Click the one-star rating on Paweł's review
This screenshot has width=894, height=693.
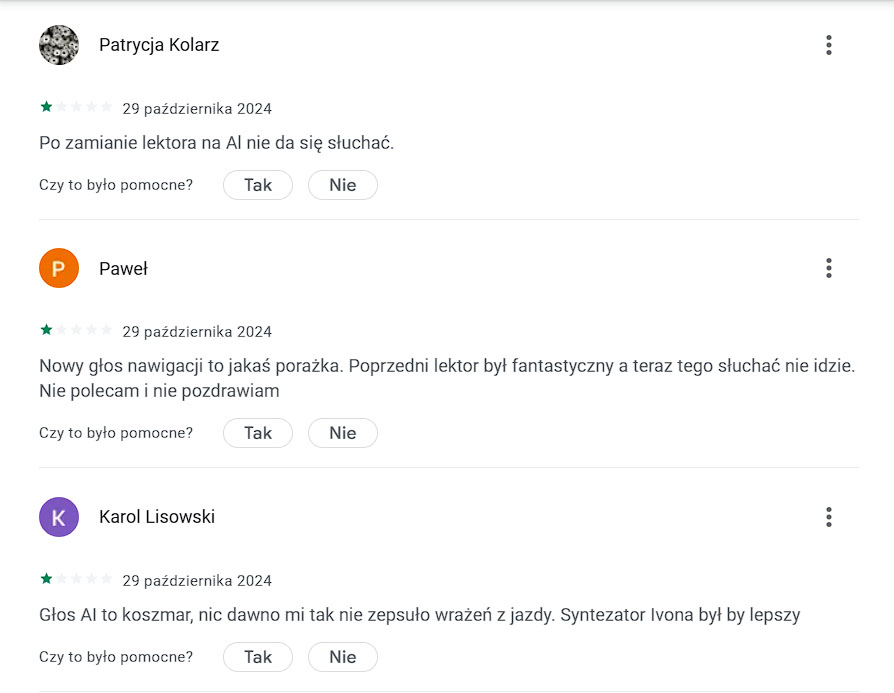click(75, 330)
